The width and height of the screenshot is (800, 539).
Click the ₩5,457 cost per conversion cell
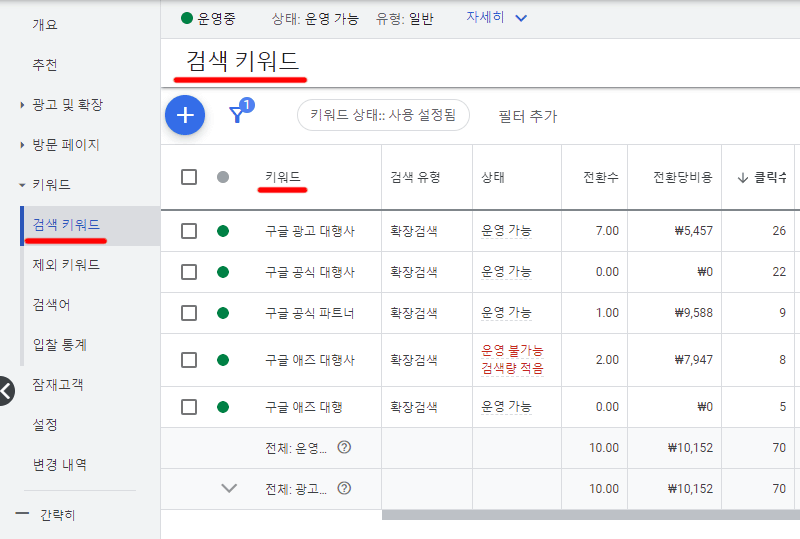point(693,231)
